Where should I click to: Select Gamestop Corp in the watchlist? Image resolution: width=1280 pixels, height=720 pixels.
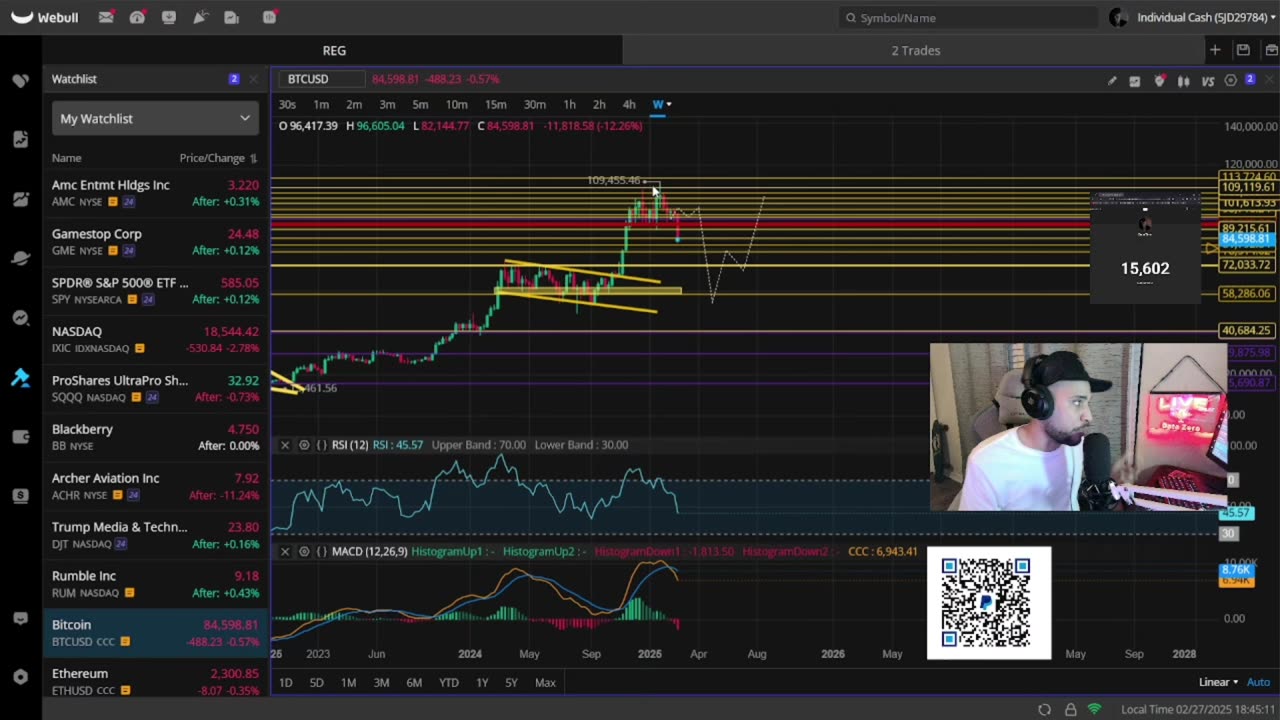[x=156, y=242]
